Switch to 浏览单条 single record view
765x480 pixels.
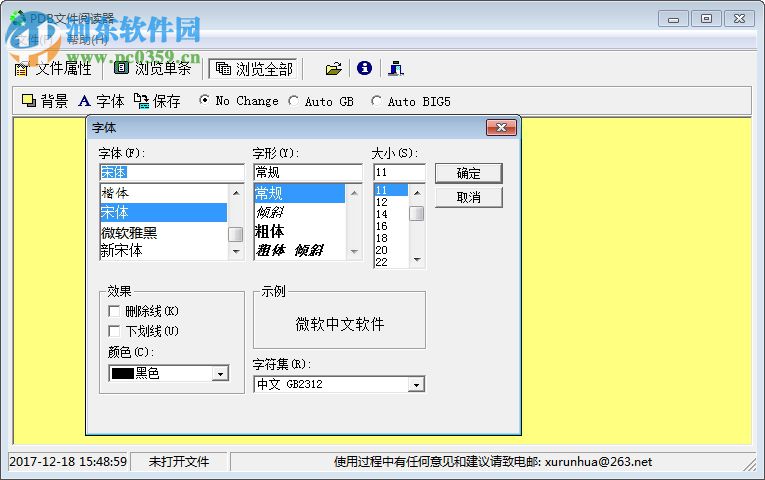152,69
